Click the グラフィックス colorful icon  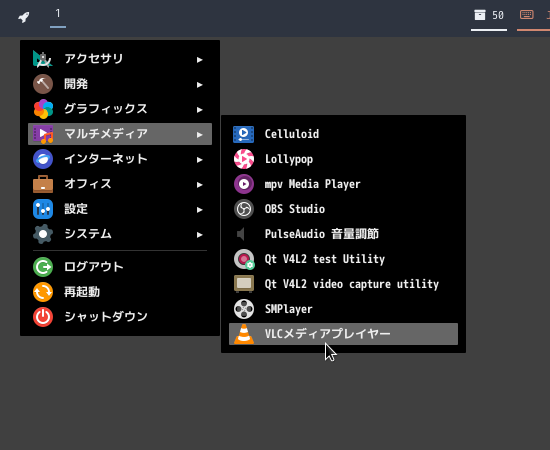tap(43, 109)
